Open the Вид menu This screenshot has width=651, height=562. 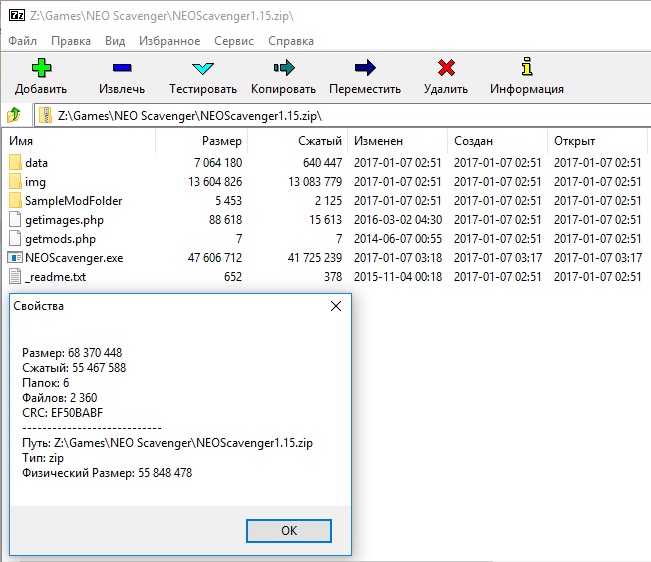pos(115,41)
